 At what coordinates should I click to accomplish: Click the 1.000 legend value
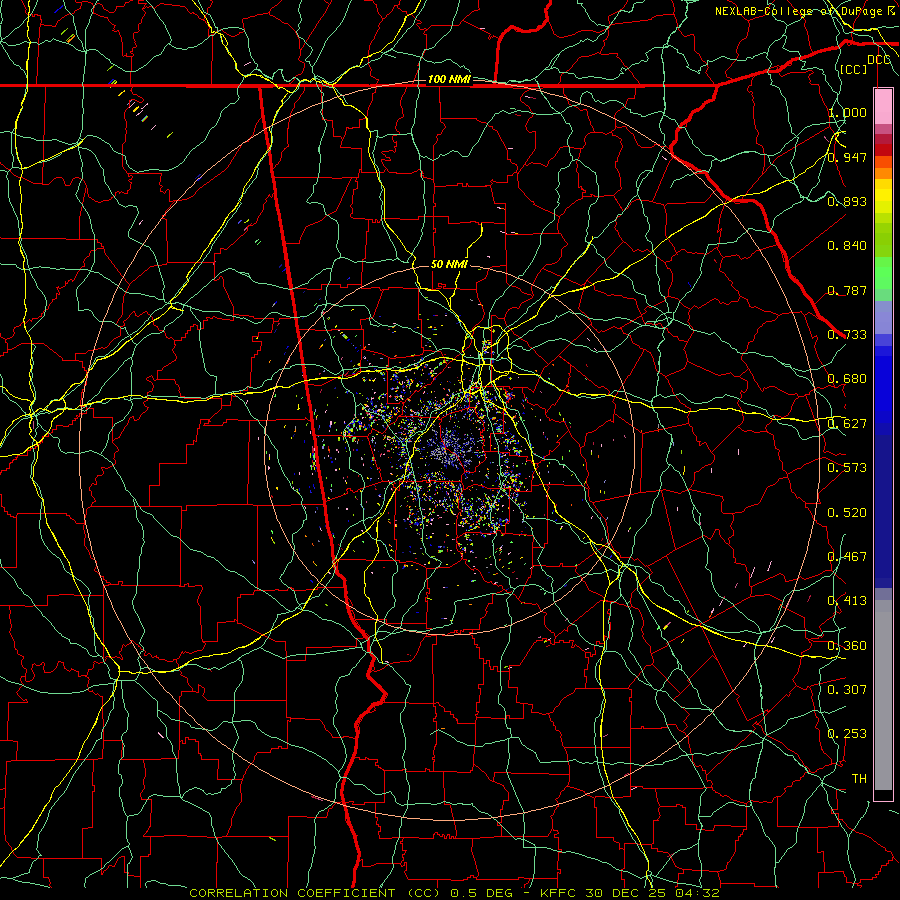pyautogui.click(x=847, y=112)
